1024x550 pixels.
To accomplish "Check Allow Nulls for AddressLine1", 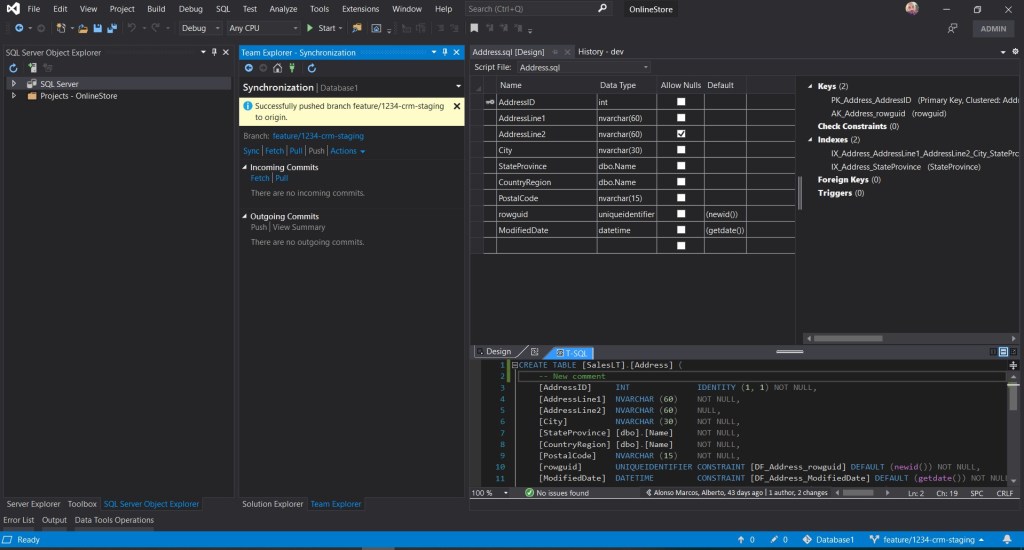I will [x=681, y=118].
